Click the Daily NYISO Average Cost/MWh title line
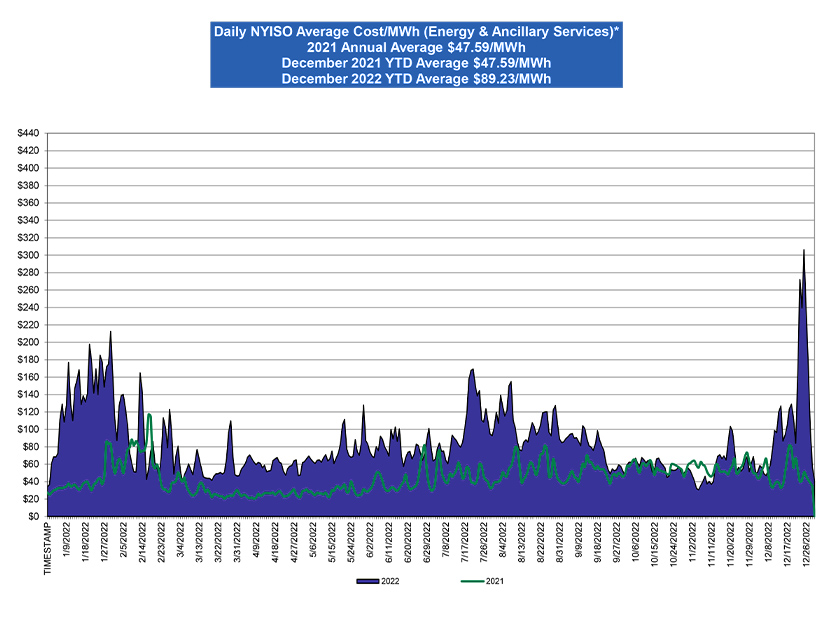The width and height of the screenshot is (826, 620). 416,32
